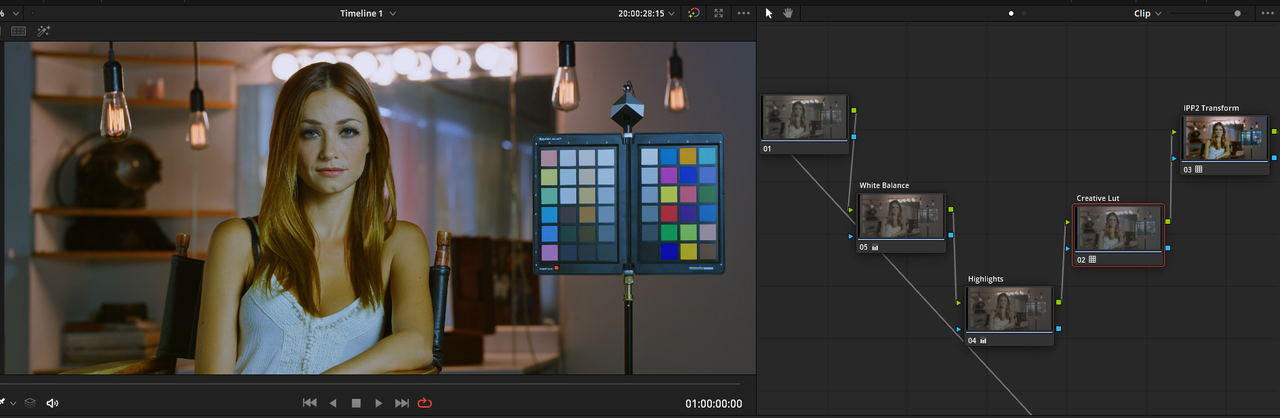
Task: Open the Clip mode dropdown
Action: pyautogui.click(x=1147, y=14)
